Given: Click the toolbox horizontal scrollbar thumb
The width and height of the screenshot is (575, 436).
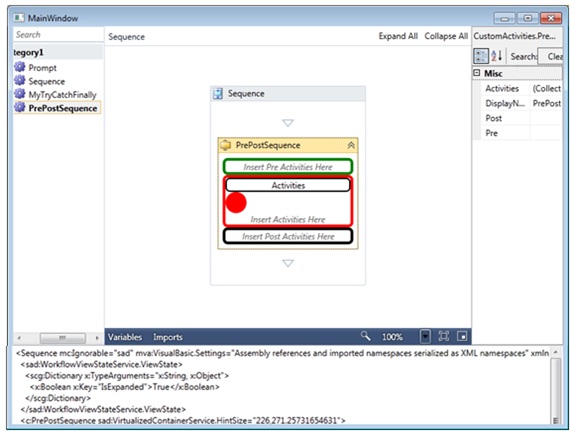Looking at the screenshot, I should point(62,338).
